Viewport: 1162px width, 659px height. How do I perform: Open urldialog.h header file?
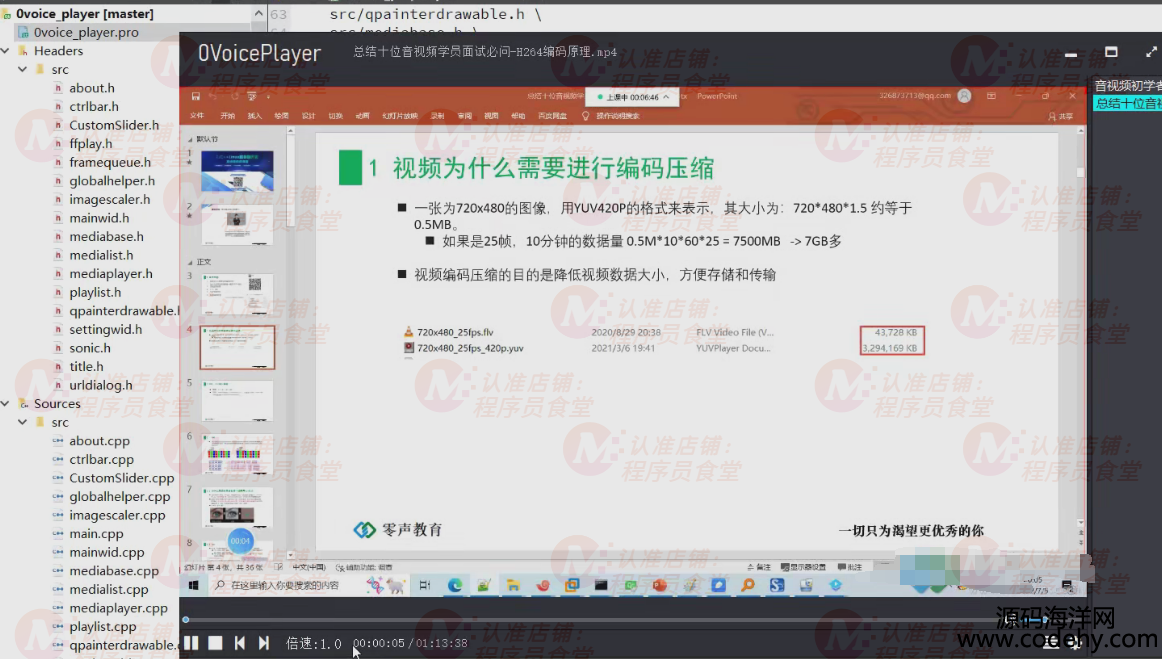[x=101, y=385]
